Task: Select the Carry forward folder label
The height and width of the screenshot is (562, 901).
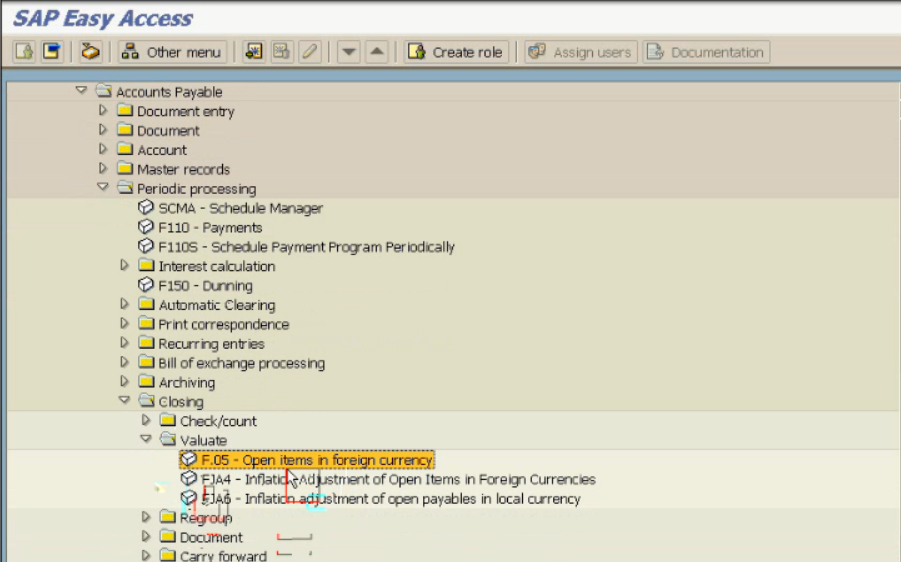Action: (223, 556)
